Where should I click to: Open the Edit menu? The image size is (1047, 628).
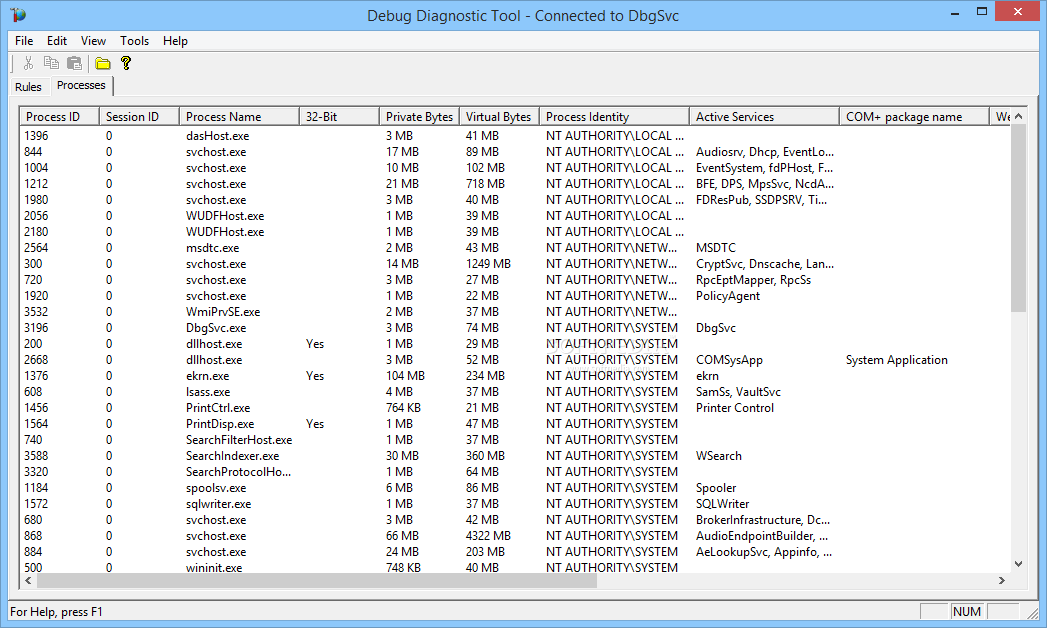[x=56, y=41]
